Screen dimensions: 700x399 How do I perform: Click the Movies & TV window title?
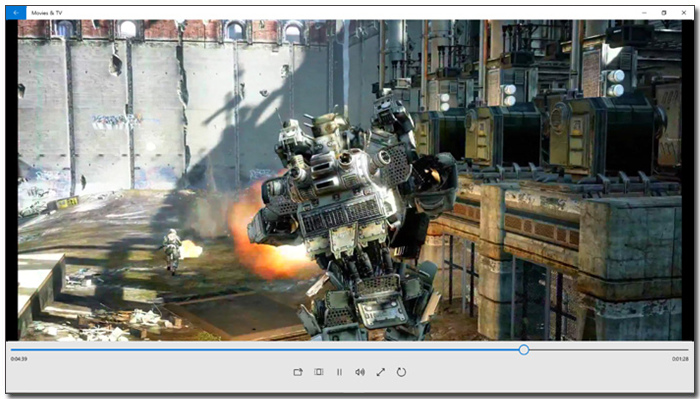pos(46,13)
